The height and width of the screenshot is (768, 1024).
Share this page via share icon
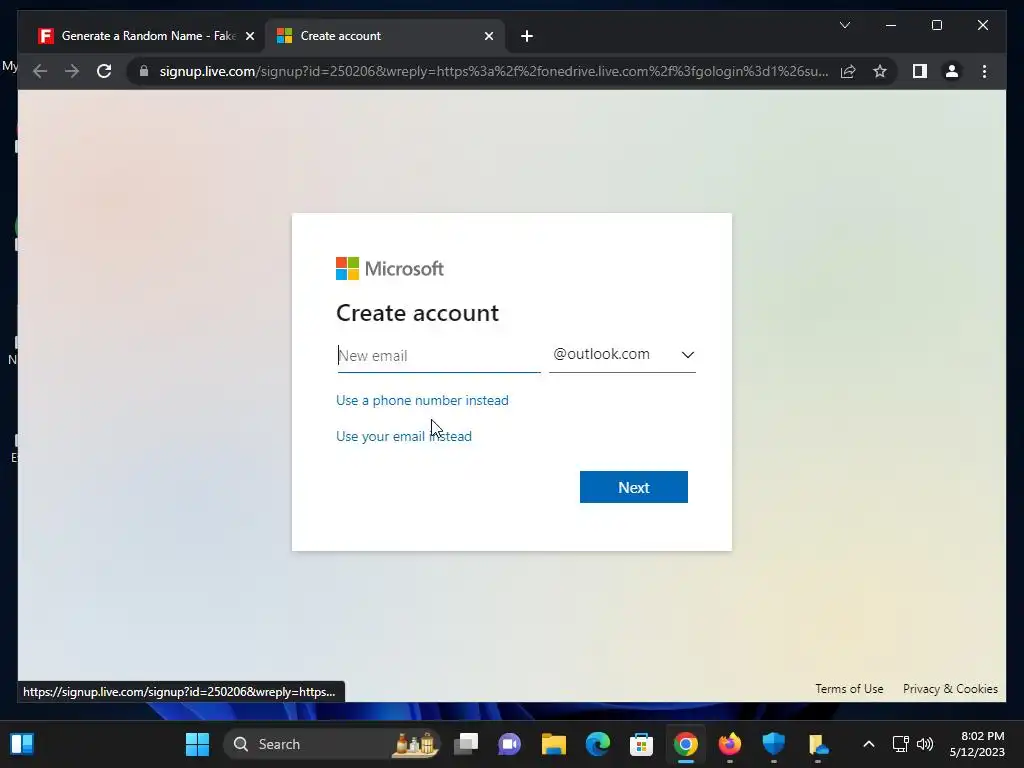tap(848, 71)
